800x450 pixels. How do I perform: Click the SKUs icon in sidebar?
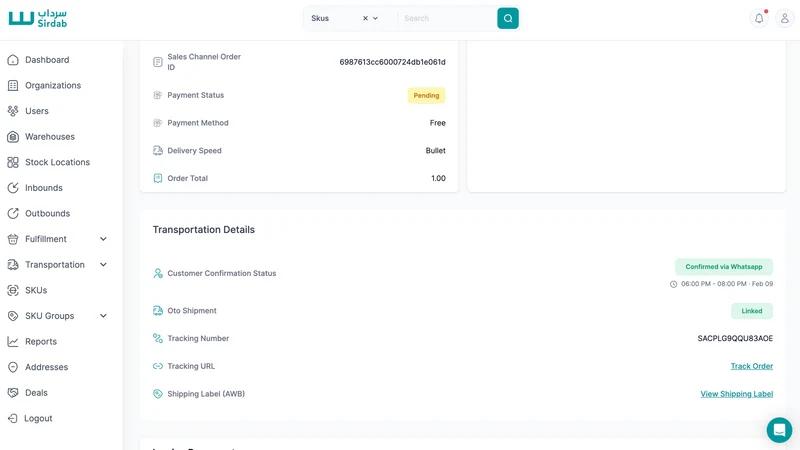[13, 290]
